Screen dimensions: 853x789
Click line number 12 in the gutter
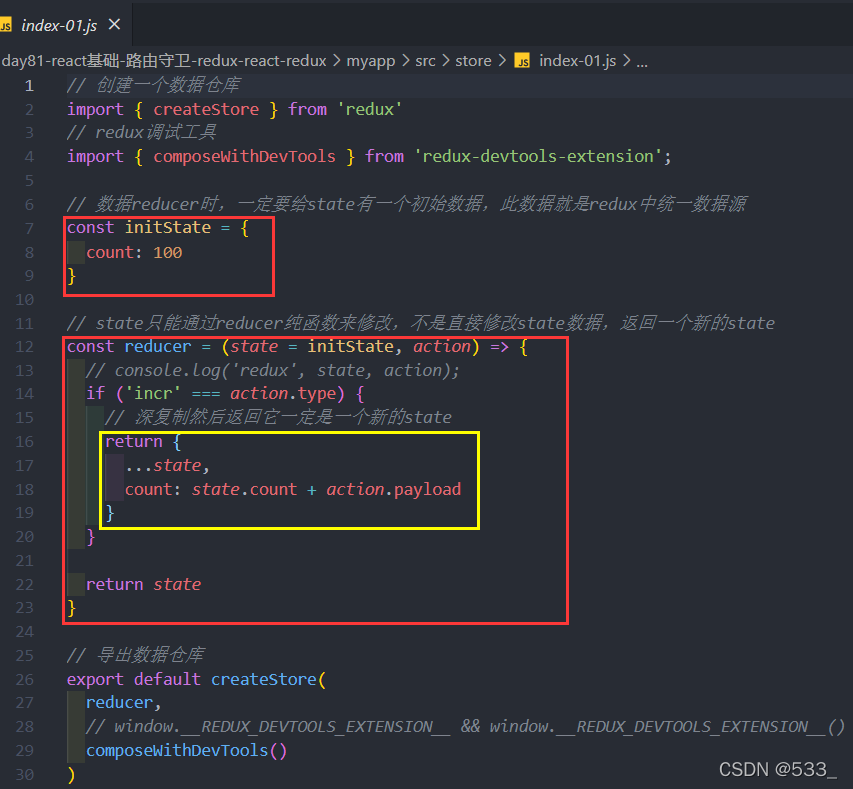coord(24,347)
